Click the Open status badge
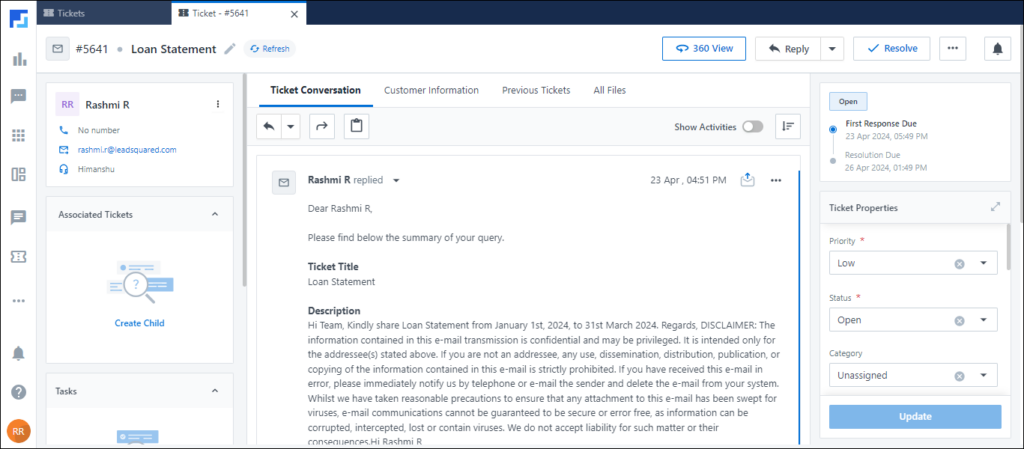 click(x=848, y=102)
